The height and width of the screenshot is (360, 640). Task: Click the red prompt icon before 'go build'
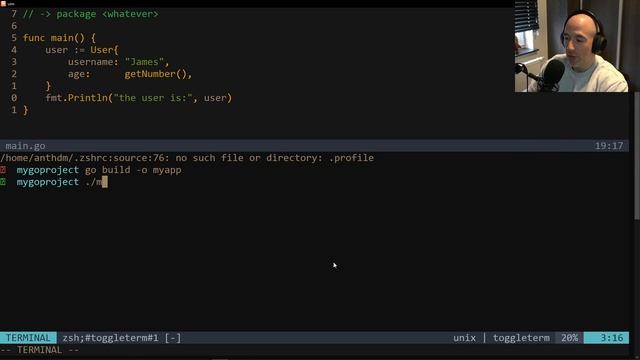pos(3,170)
